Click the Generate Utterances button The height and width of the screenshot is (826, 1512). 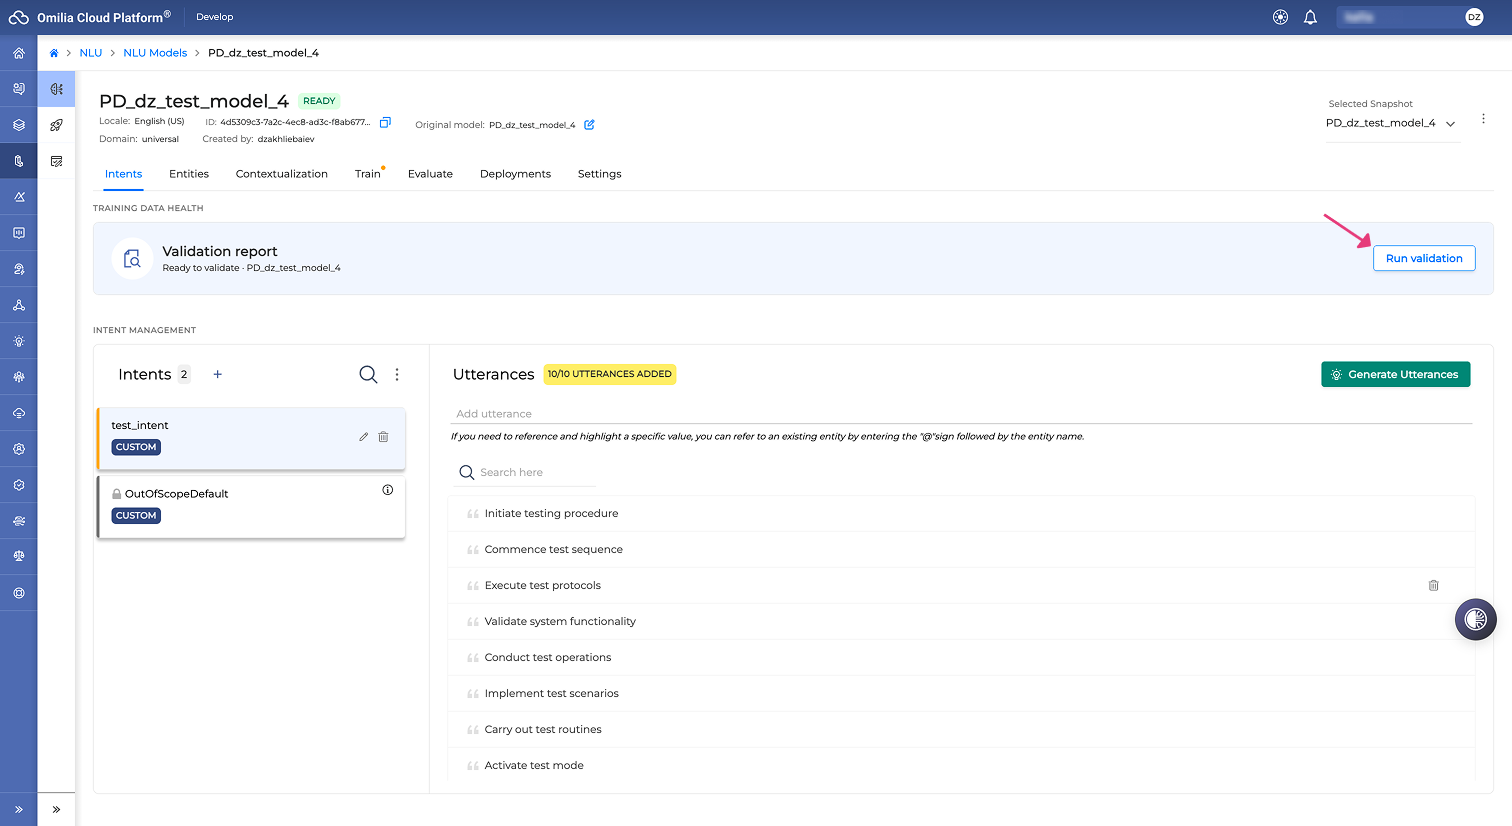click(x=1395, y=374)
